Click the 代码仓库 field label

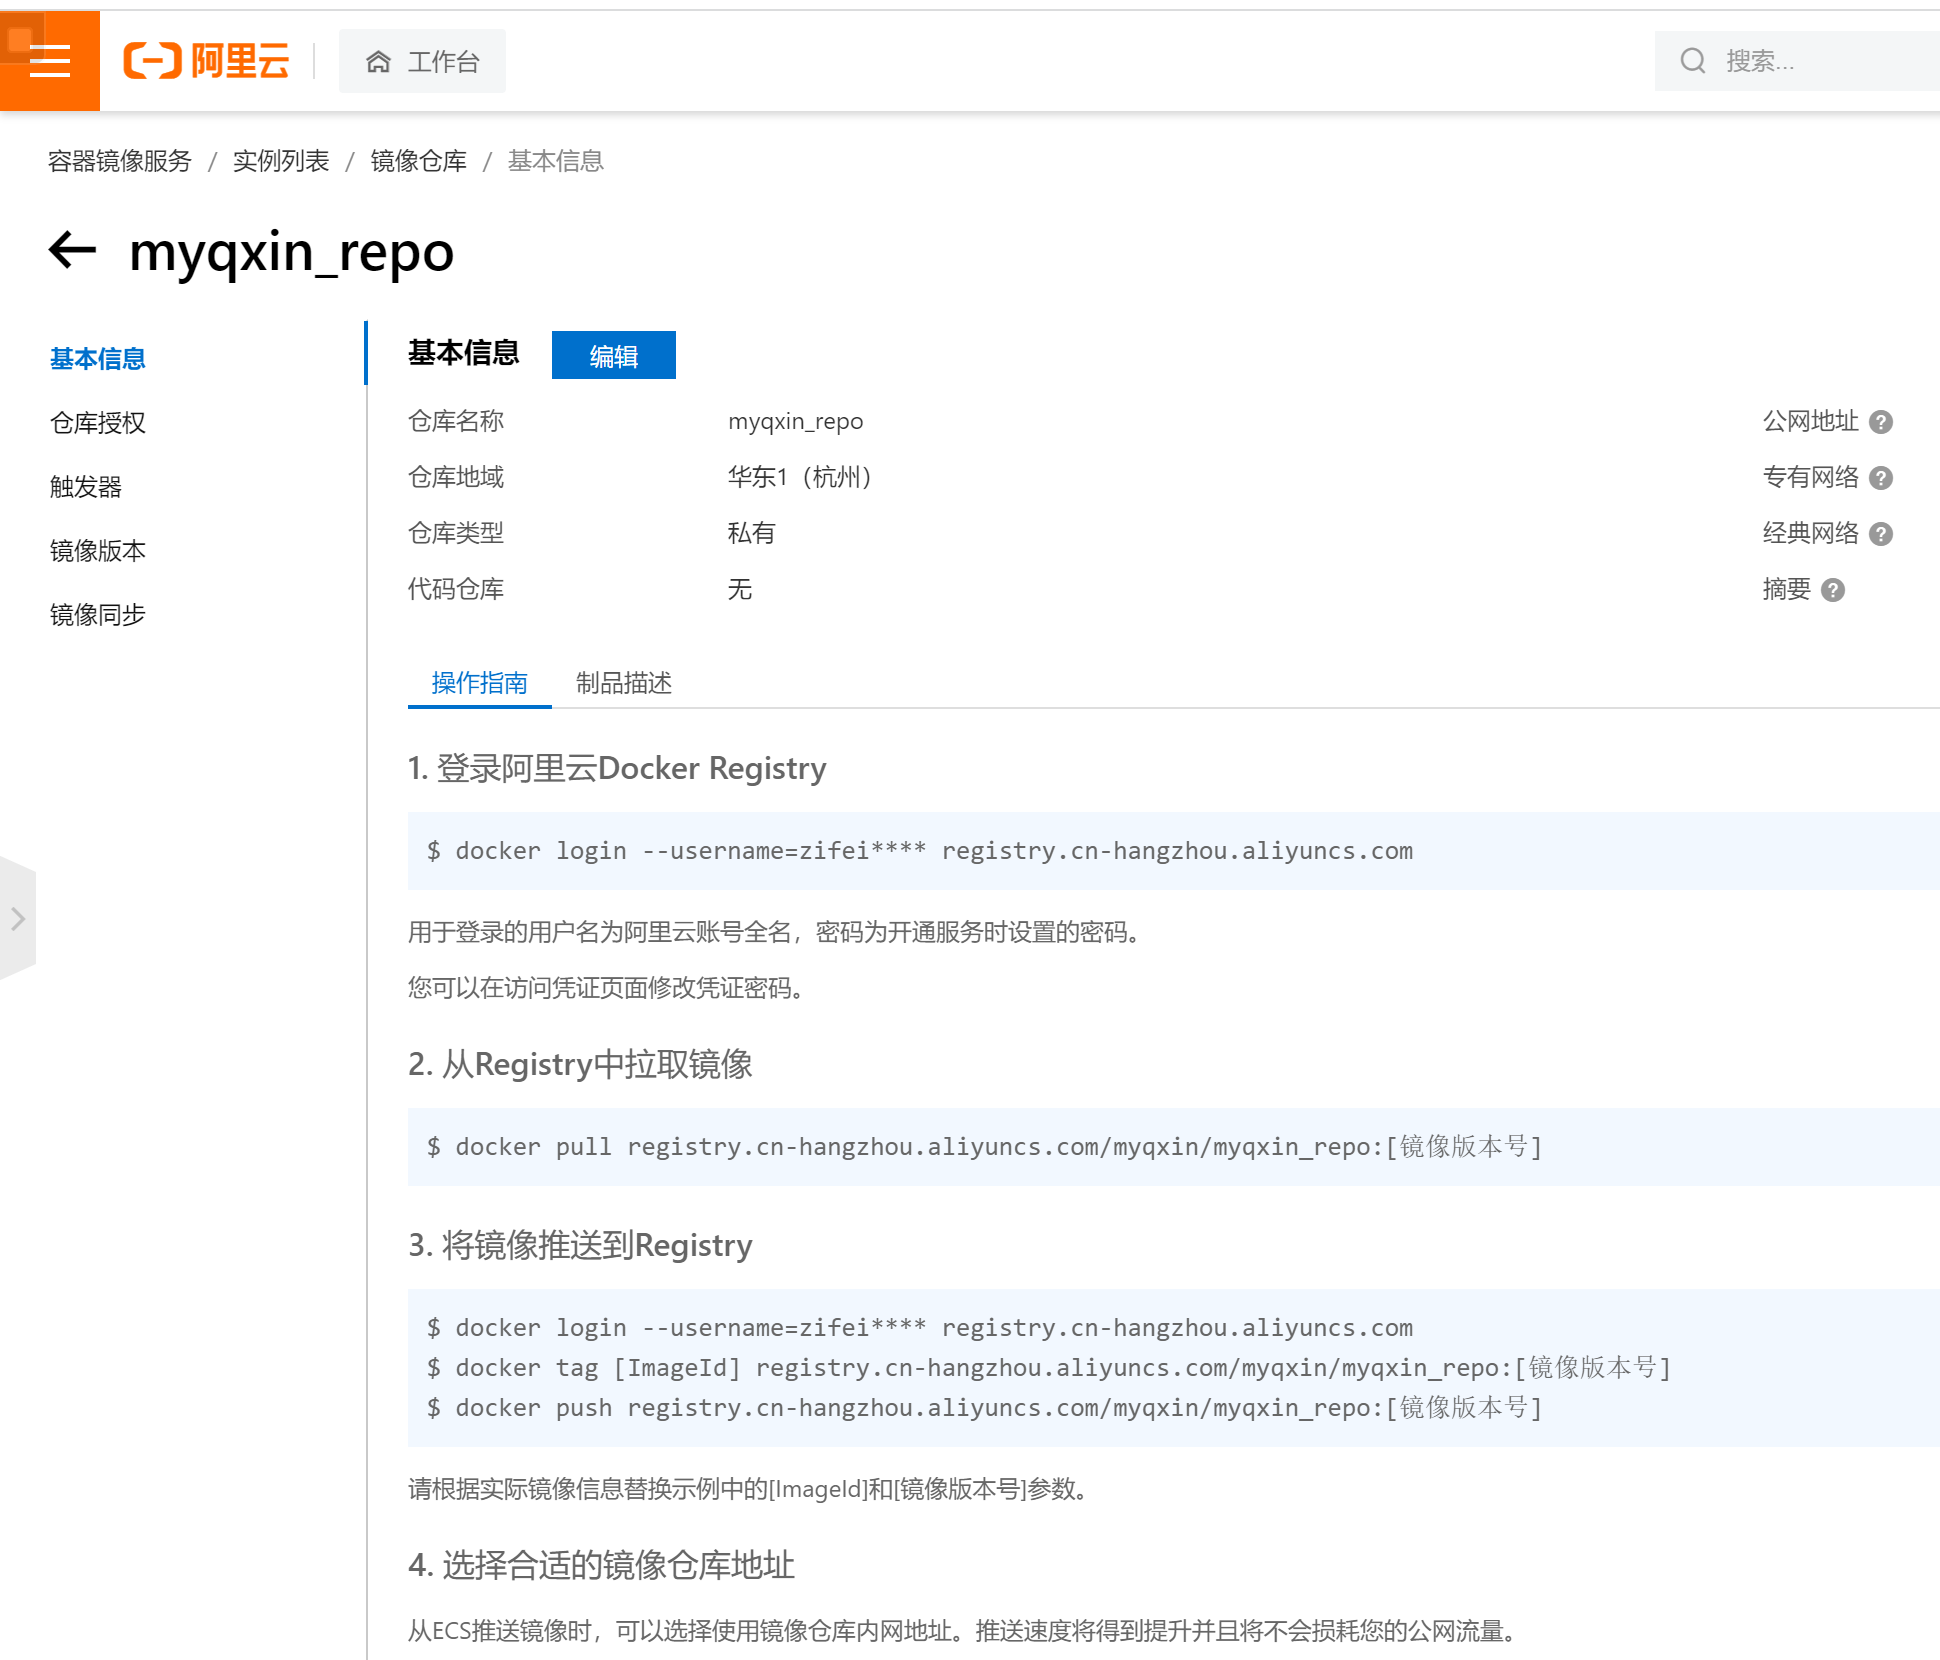[456, 589]
